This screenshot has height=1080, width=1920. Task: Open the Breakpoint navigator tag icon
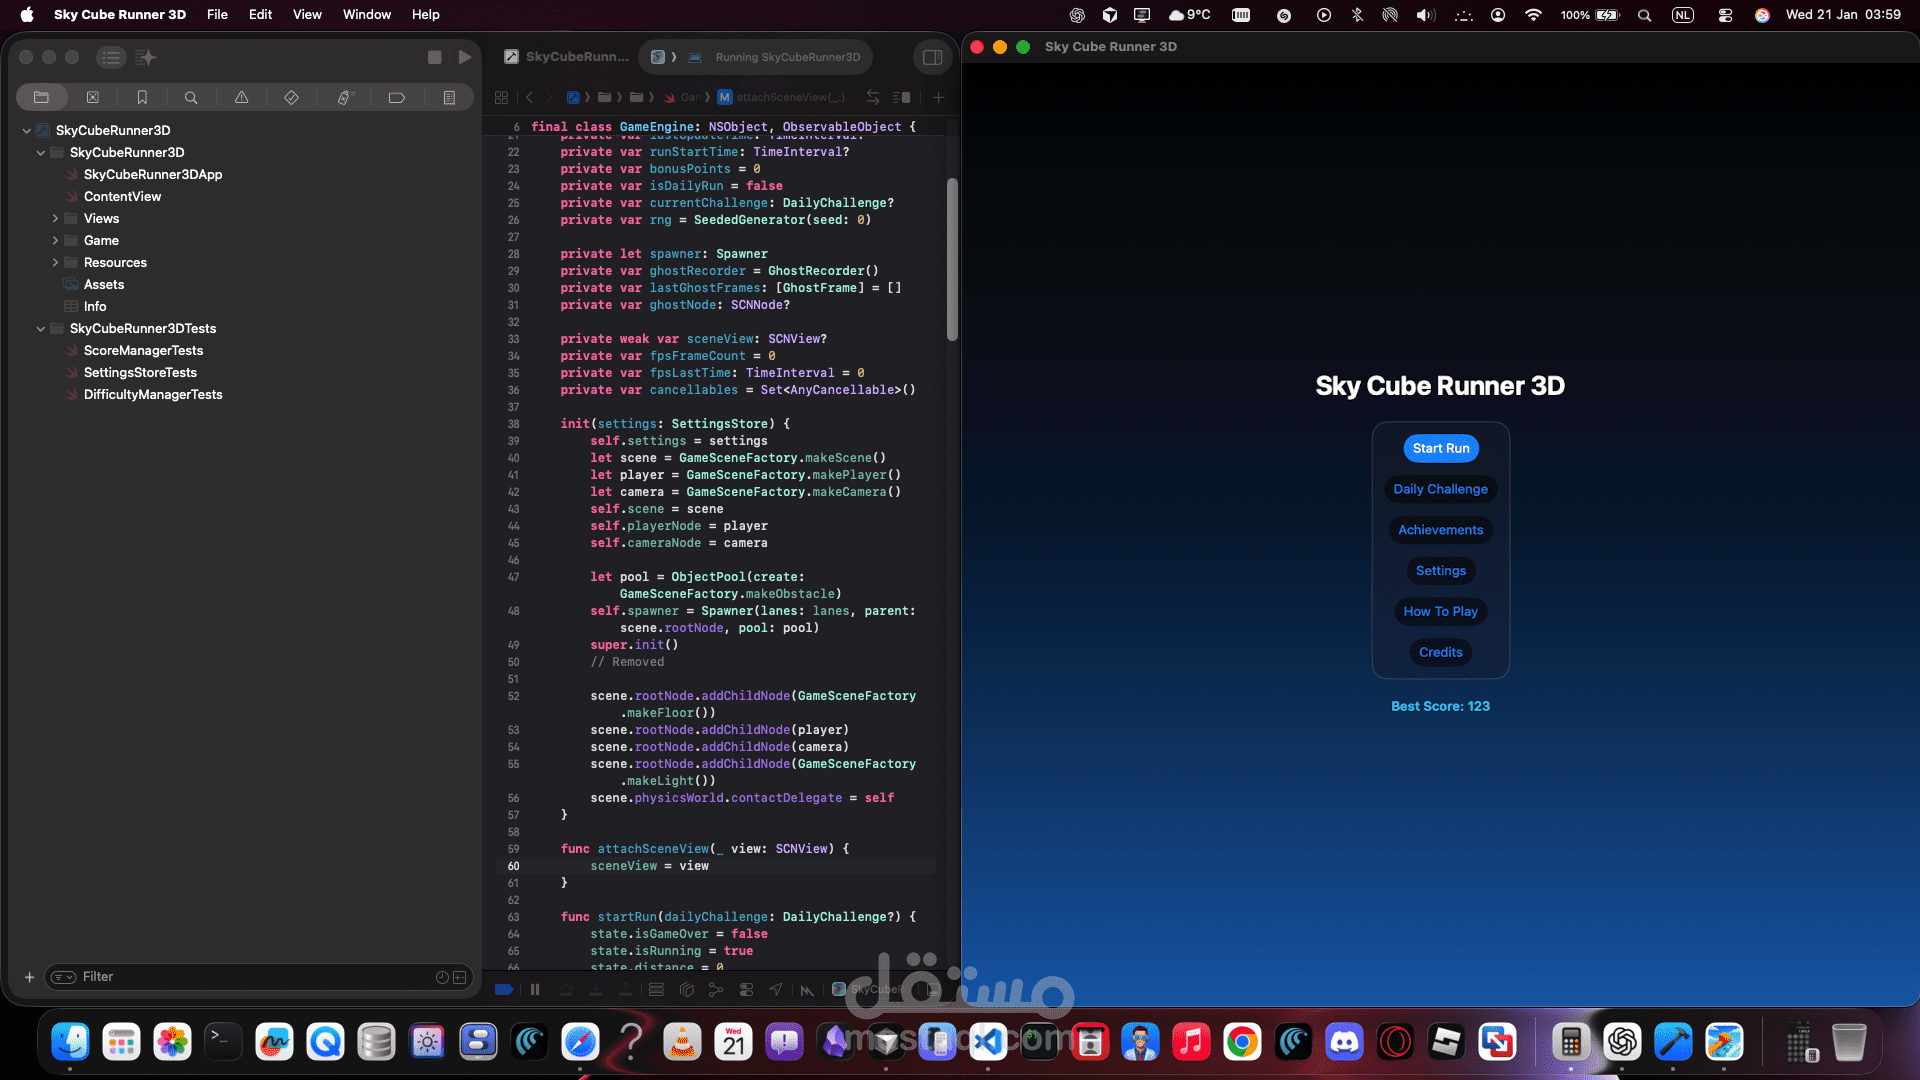tap(396, 97)
